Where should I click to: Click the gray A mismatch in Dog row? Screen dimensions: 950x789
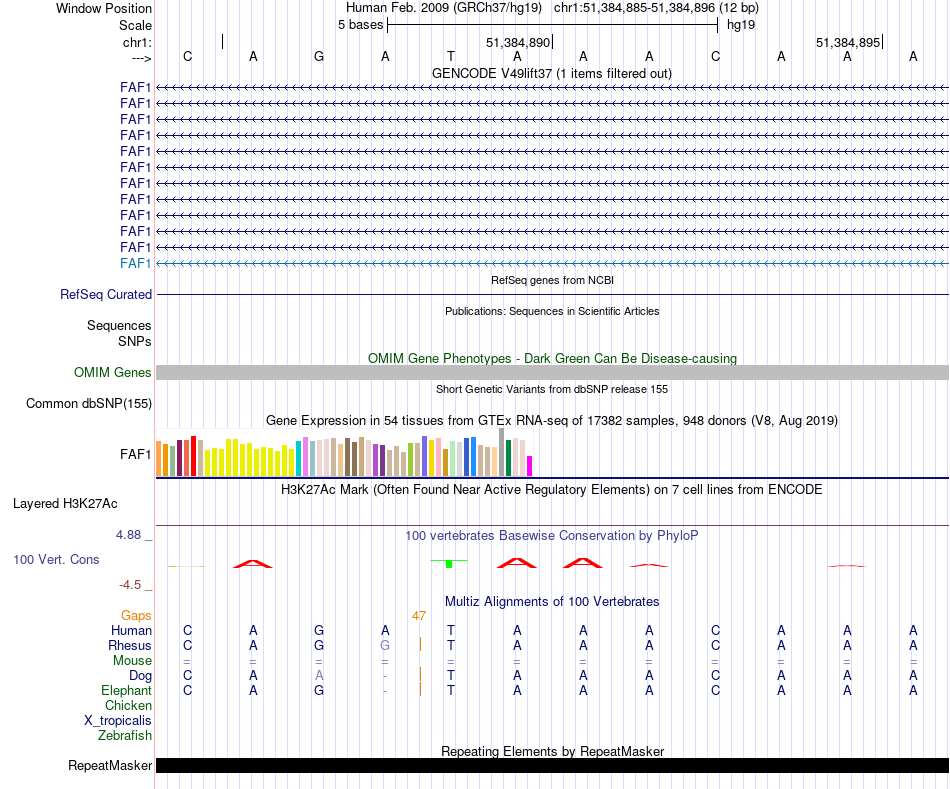click(x=319, y=675)
